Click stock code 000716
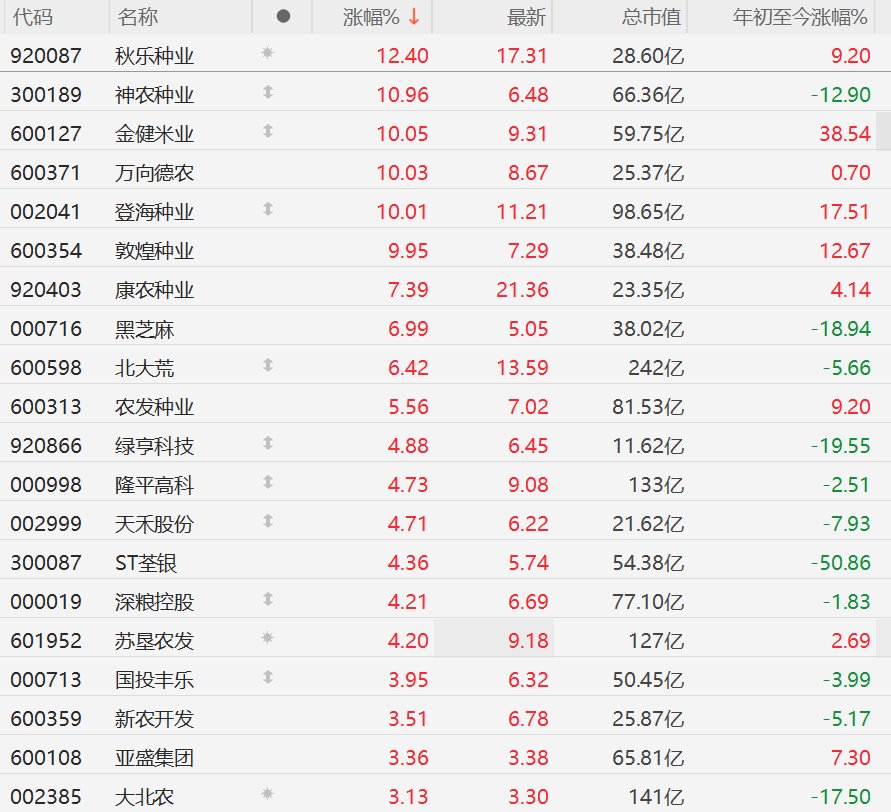Image resolution: width=891 pixels, height=812 pixels. pyautogui.click(x=46, y=329)
